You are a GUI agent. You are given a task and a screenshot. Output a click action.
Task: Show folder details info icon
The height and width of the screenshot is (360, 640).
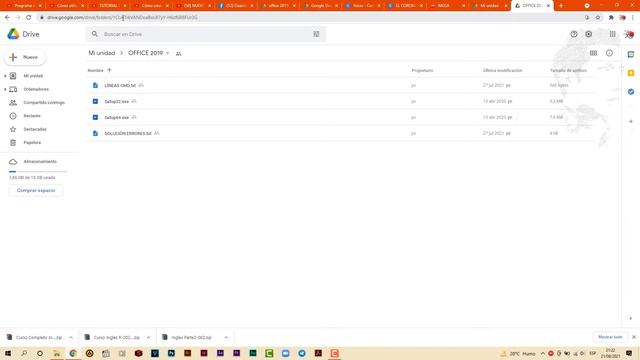tap(609, 53)
